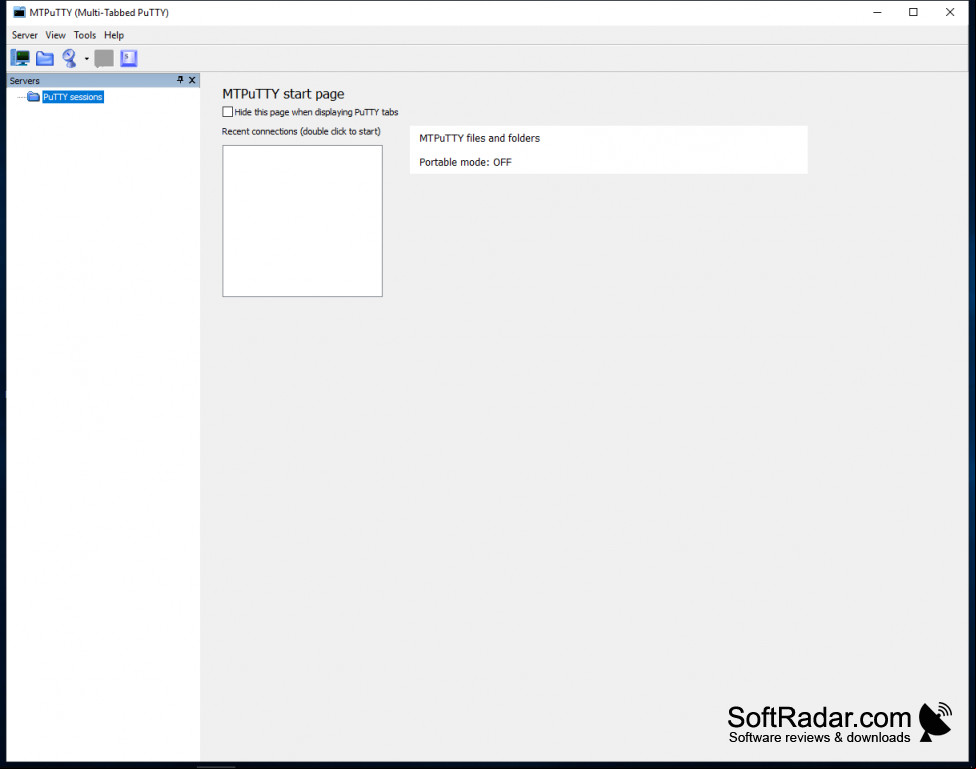Click the MTPuTTY files and folders text

click(479, 138)
